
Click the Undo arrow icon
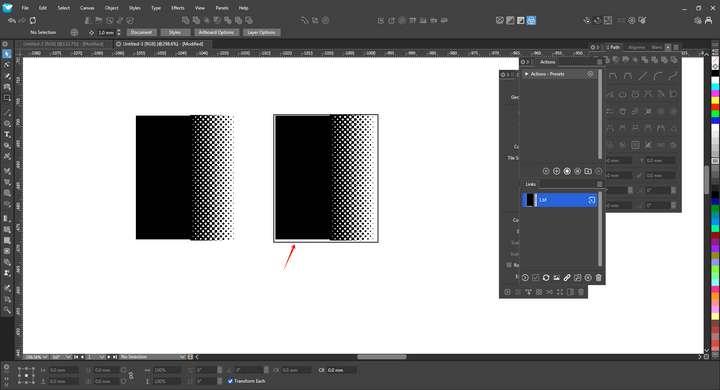coord(11,21)
